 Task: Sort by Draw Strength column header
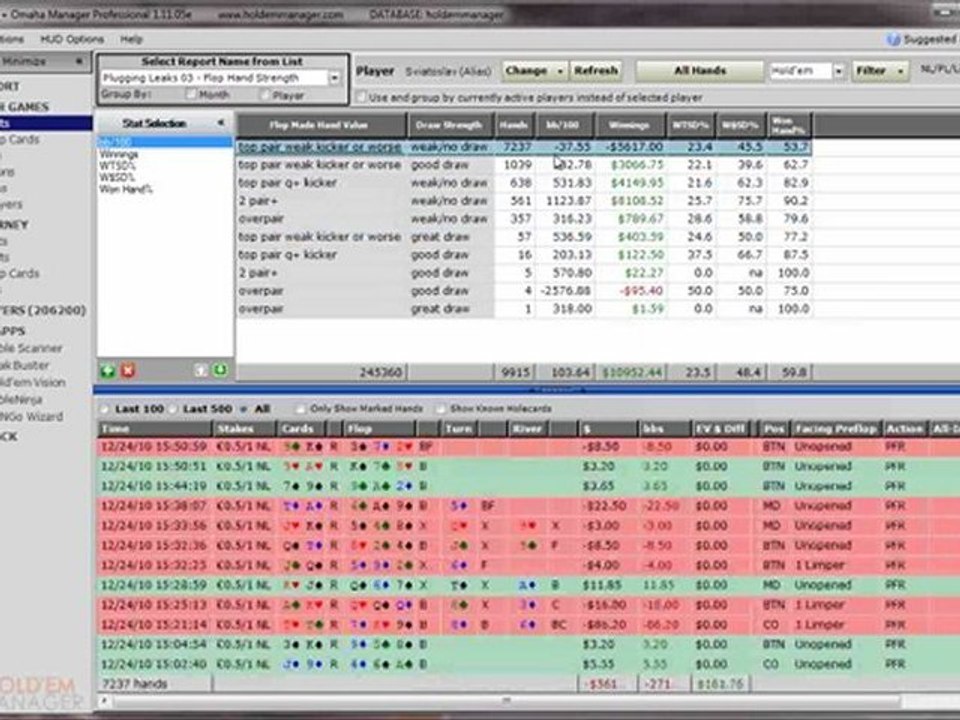[x=449, y=126]
